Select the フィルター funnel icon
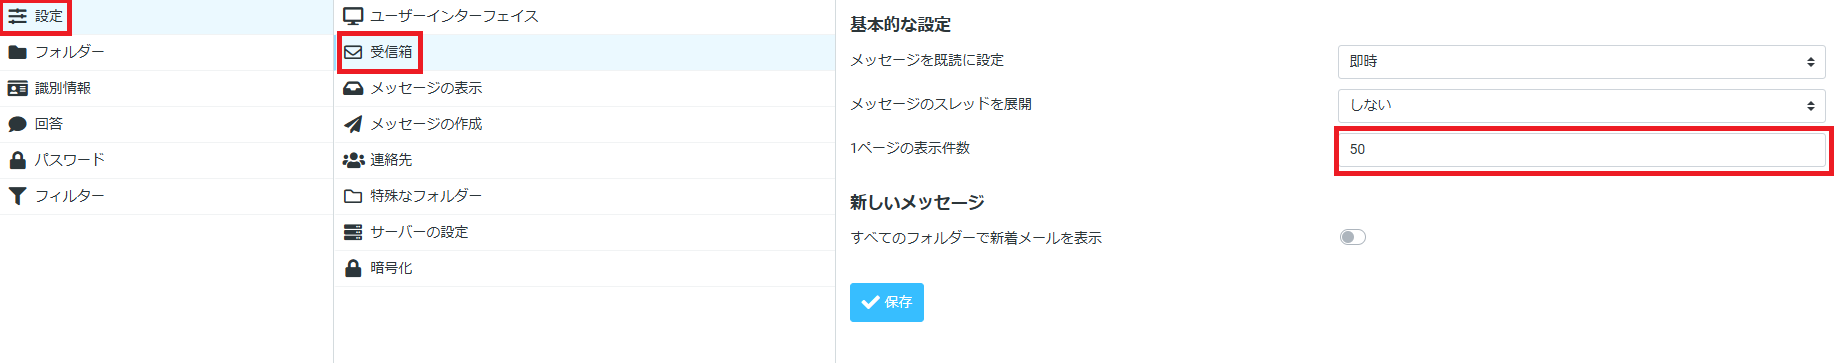 pos(17,196)
